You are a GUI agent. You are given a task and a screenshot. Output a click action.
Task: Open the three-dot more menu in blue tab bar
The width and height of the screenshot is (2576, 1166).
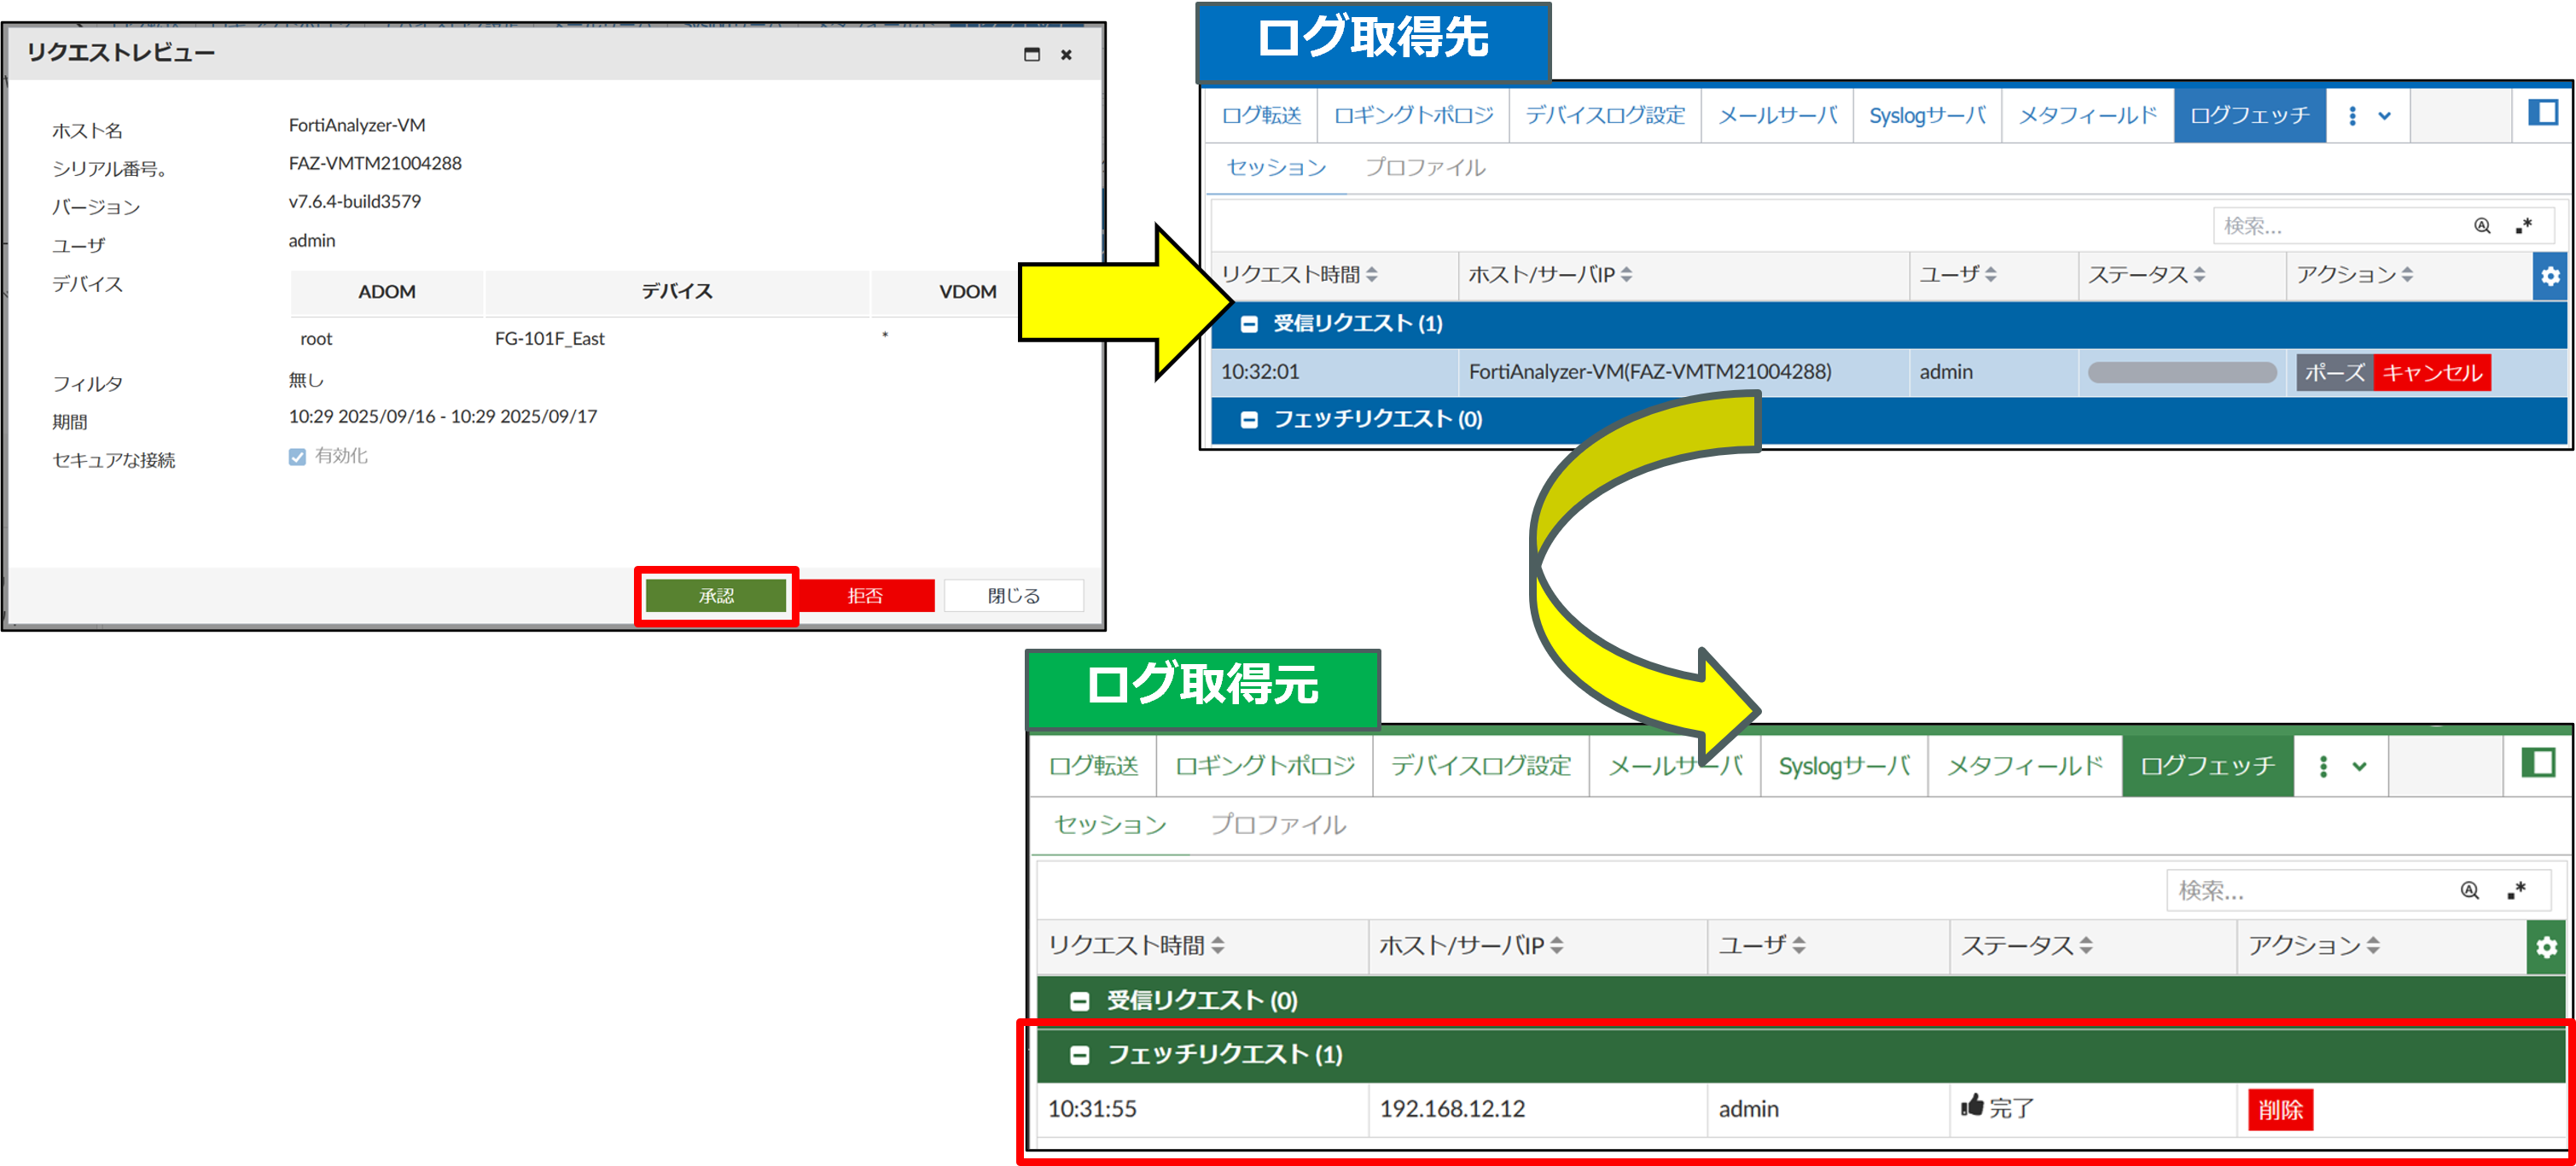[2352, 116]
